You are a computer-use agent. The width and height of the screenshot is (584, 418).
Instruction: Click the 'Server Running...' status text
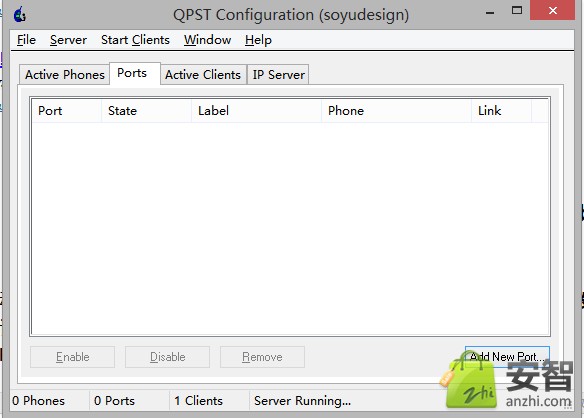(302, 401)
